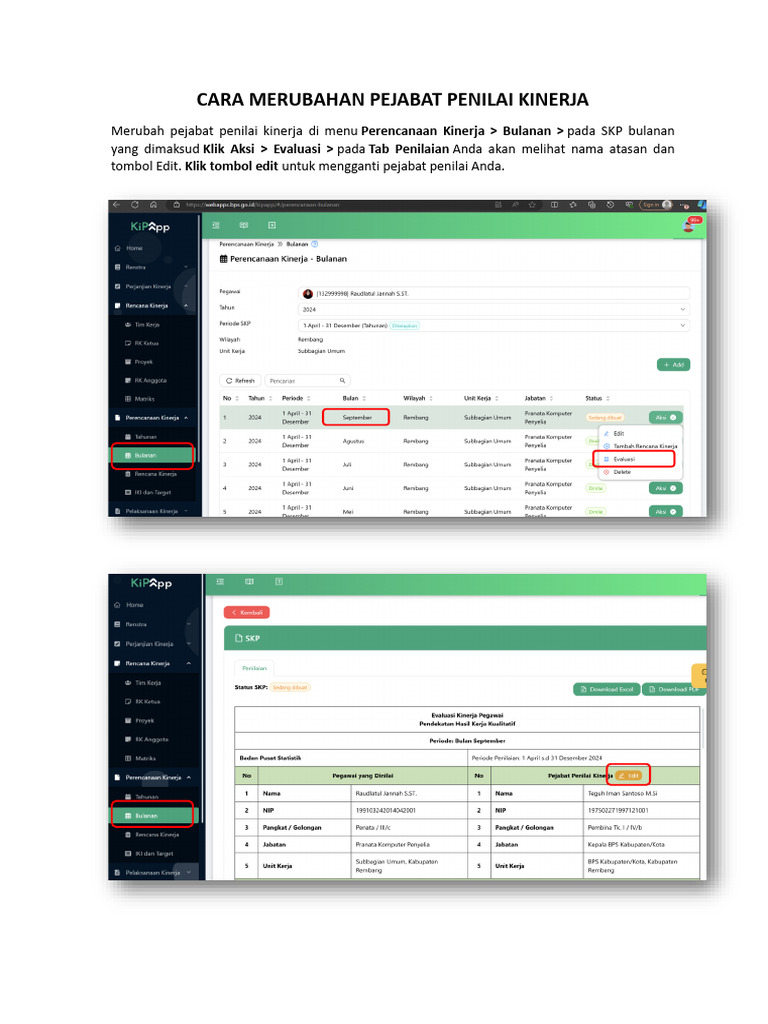The width and height of the screenshot is (768, 1024).
Task: Sort the table by the Bulan column
Action: pyautogui.click(x=354, y=398)
